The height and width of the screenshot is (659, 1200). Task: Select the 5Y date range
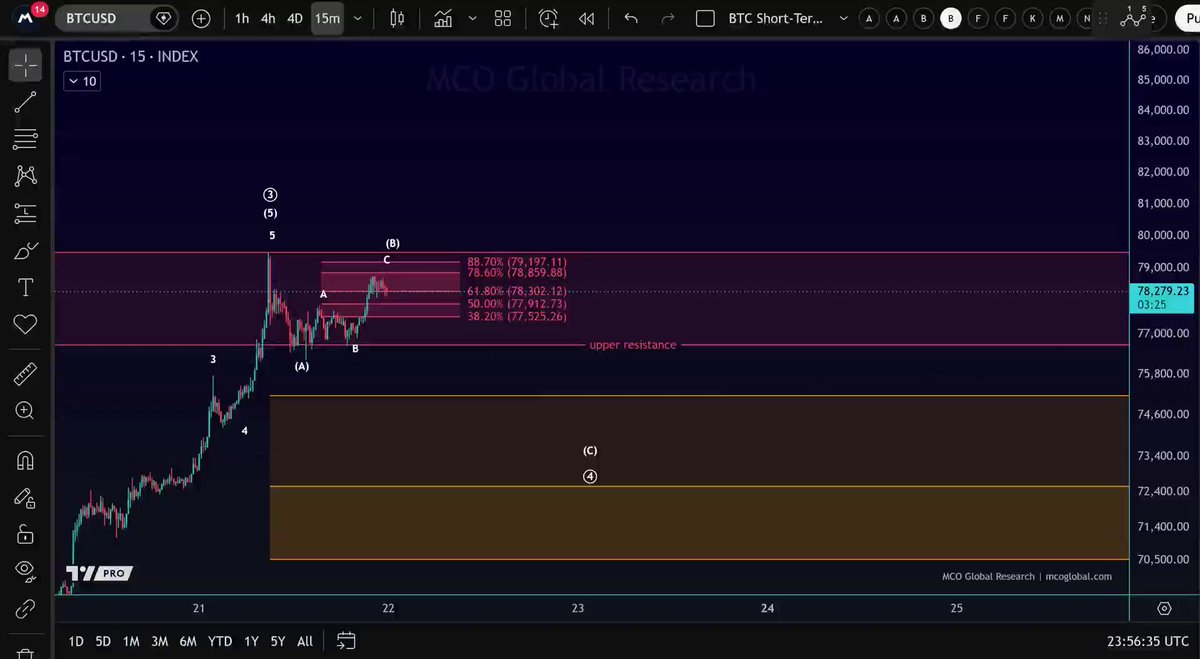(x=278, y=641)
